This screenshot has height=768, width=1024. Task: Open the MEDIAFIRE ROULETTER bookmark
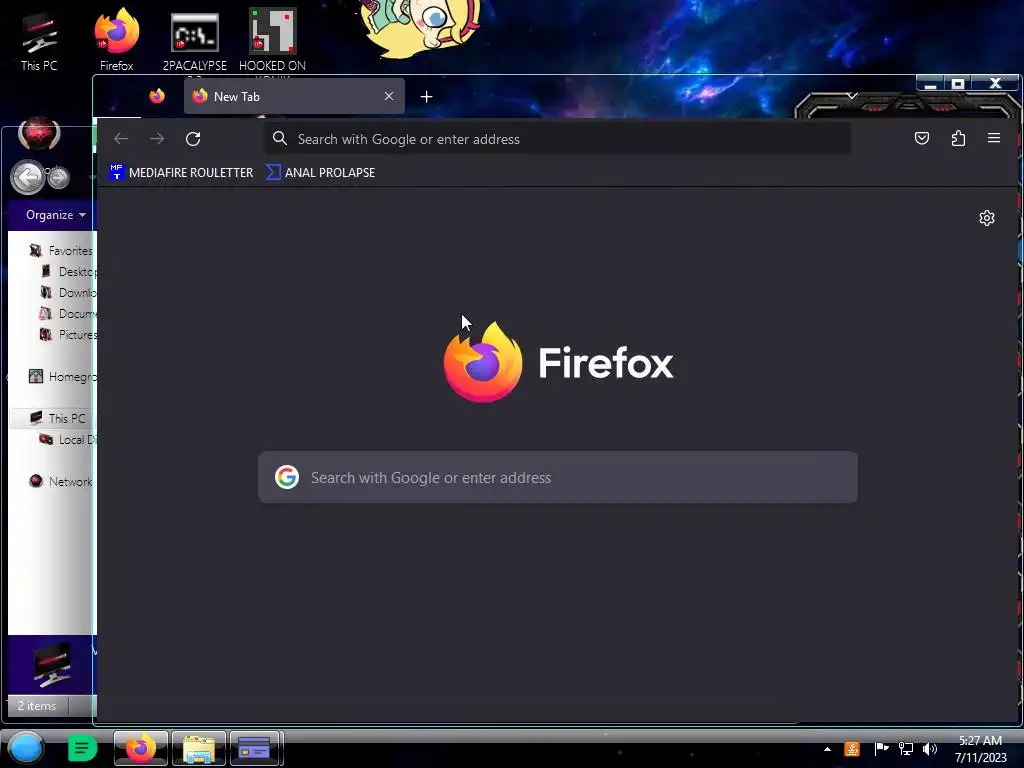tap(181, 172)
